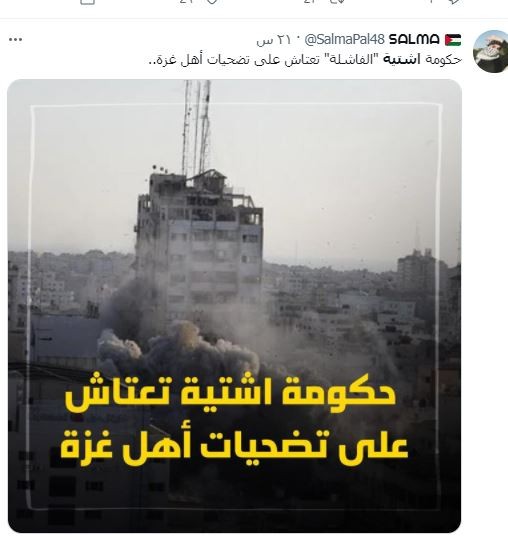Click the tweet text about أهل غزة

[x=305, y=60]
